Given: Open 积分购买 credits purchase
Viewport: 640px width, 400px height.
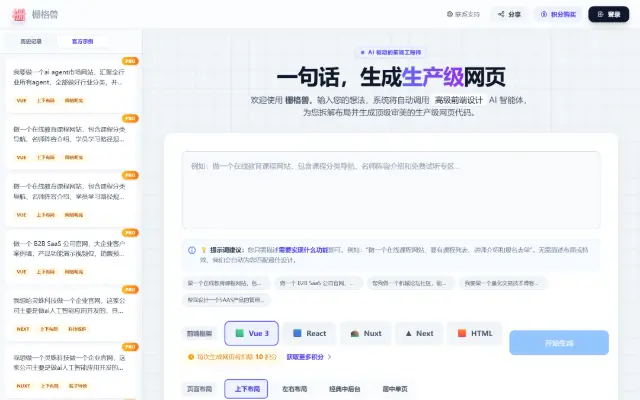Looking at the screenshot, I should coord(558,14).
